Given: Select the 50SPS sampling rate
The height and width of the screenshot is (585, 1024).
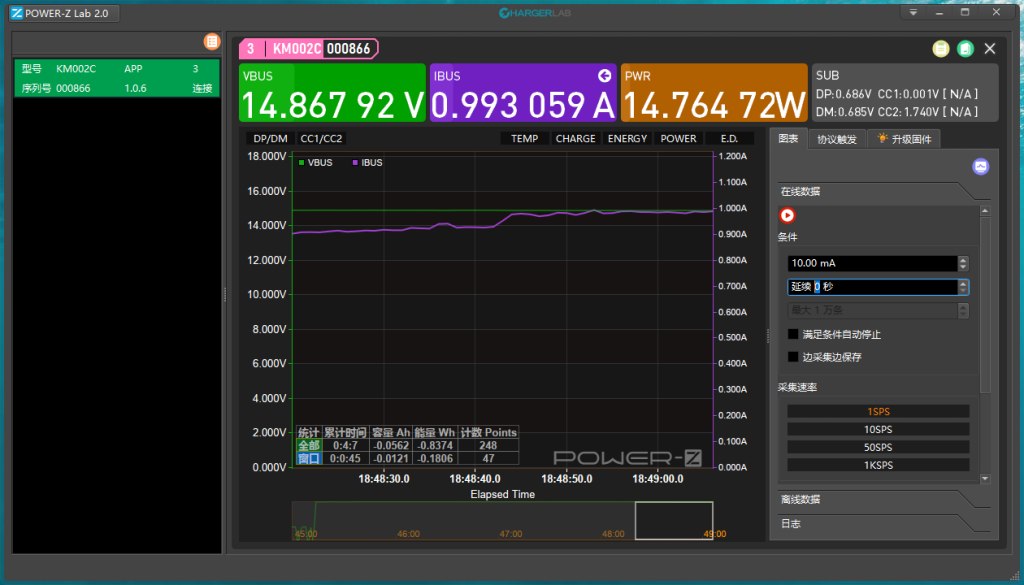Looking at the screenshot, I should (878, 447).
